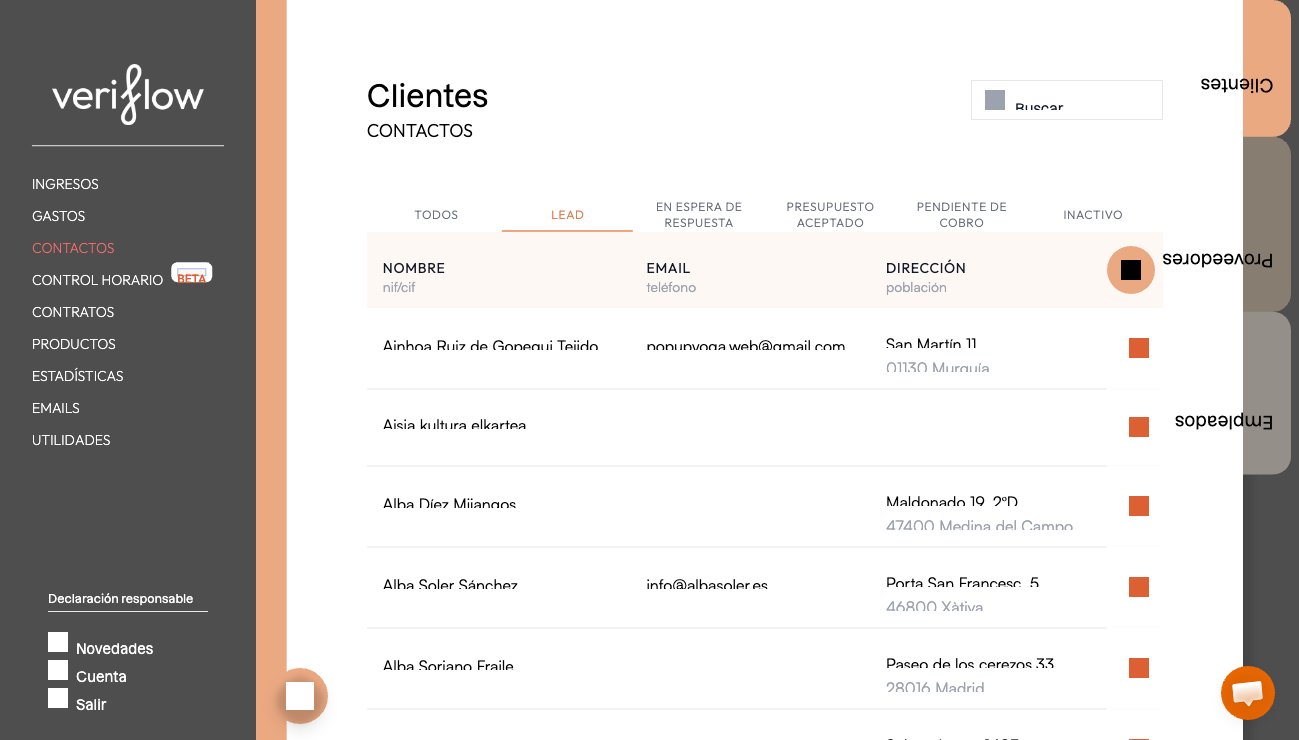This screenshot has width=1299, height=740.
Task: Toggle the Cuenta checkbox
Action: pos(58,670)
